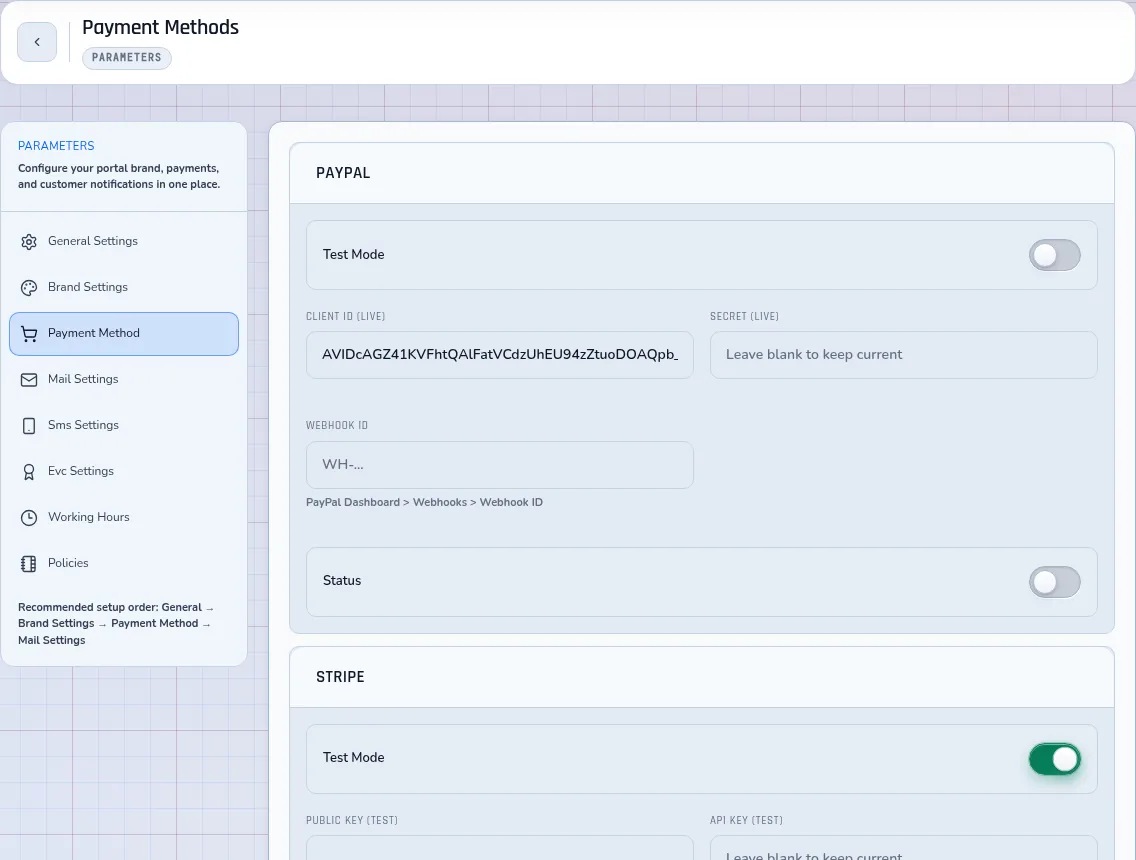Click the Evc Settings badge icon

point(29,472)
